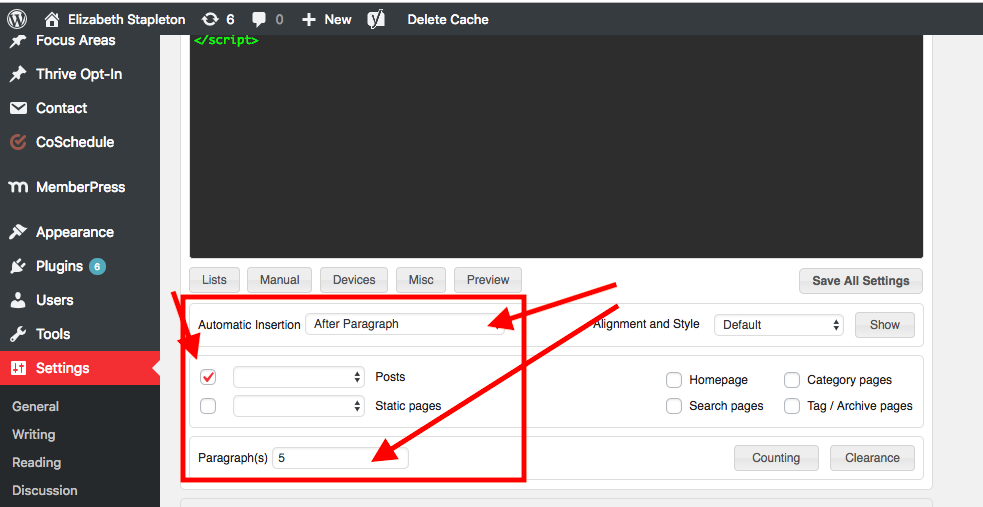
Task: Click the home icon beside Elizabeth Stapleton
Action: [53, 19]
